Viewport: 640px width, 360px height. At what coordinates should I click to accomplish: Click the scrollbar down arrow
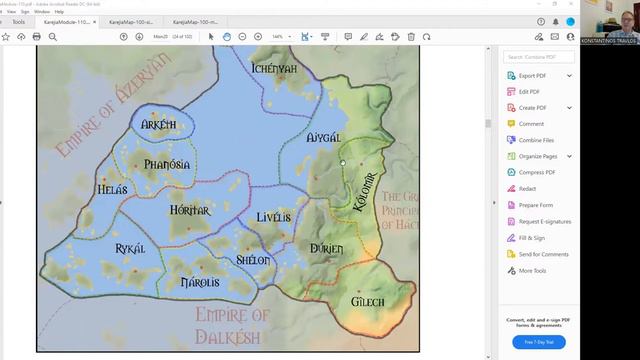(488, 357)
